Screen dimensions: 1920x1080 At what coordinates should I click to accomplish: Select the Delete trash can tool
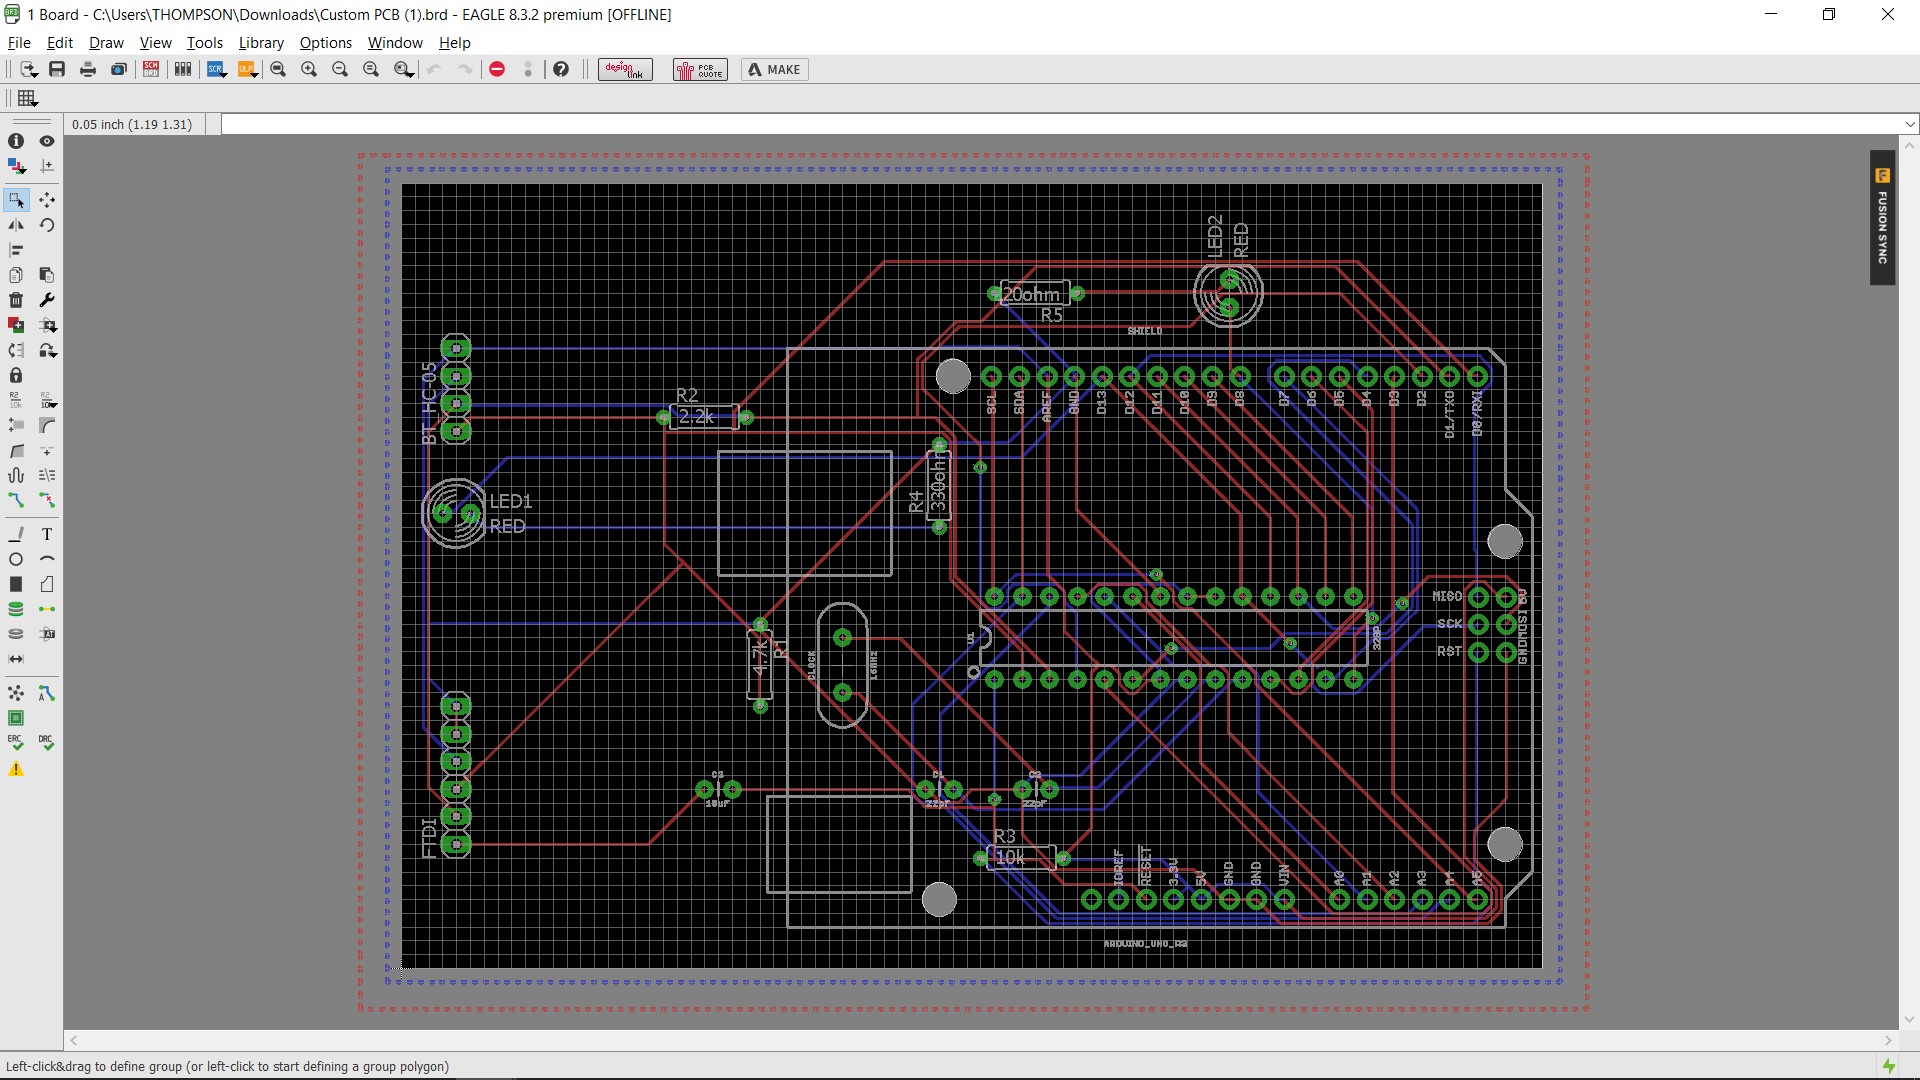click(x=16, y=300)
